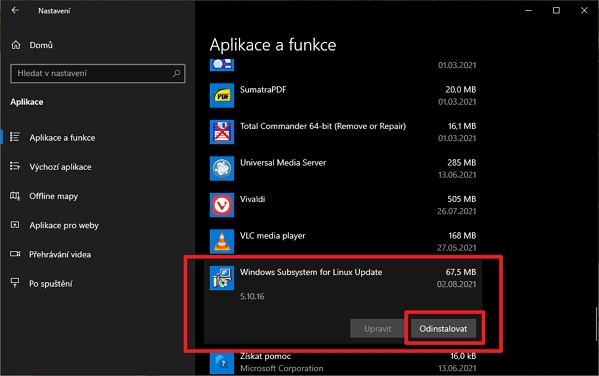Click the Aplikace pro weby icon
599x376 pixels.
pos(15,225)
